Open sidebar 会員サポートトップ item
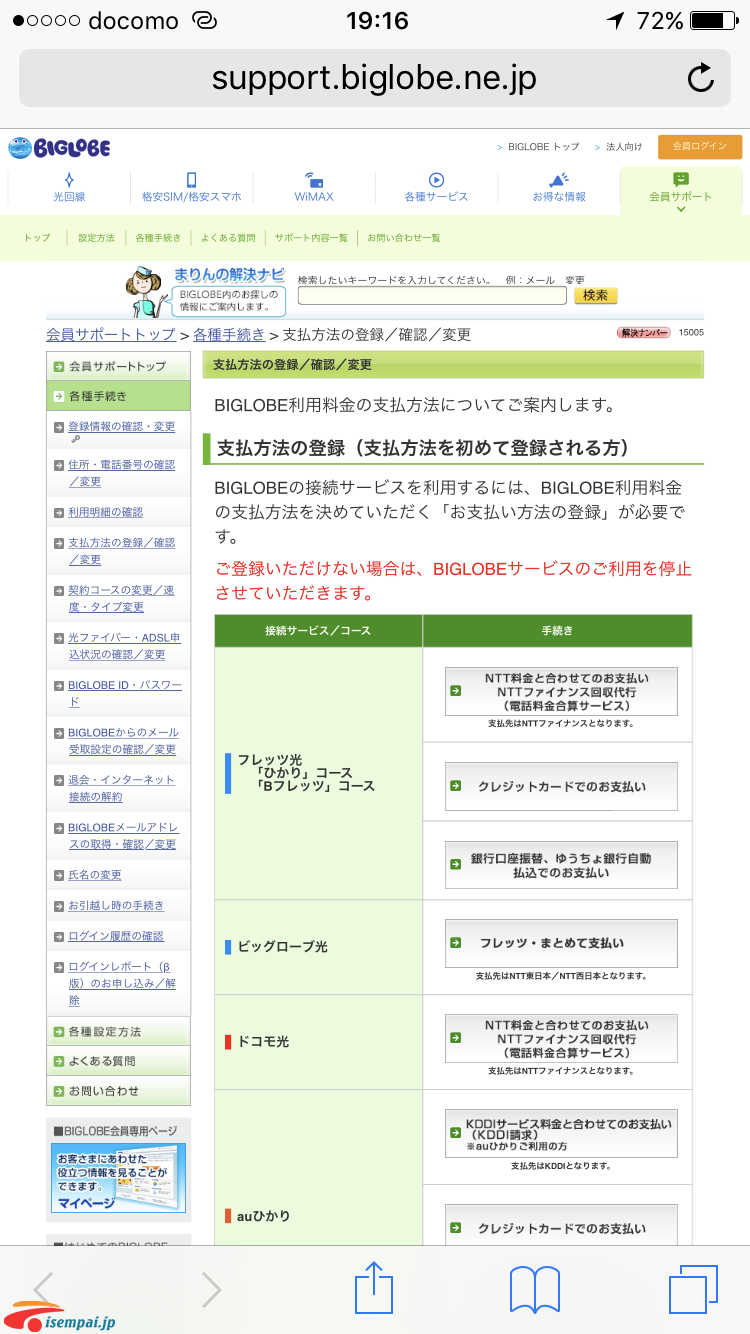The width and height of the screenshot is (750, 1334). pos(118,366)
